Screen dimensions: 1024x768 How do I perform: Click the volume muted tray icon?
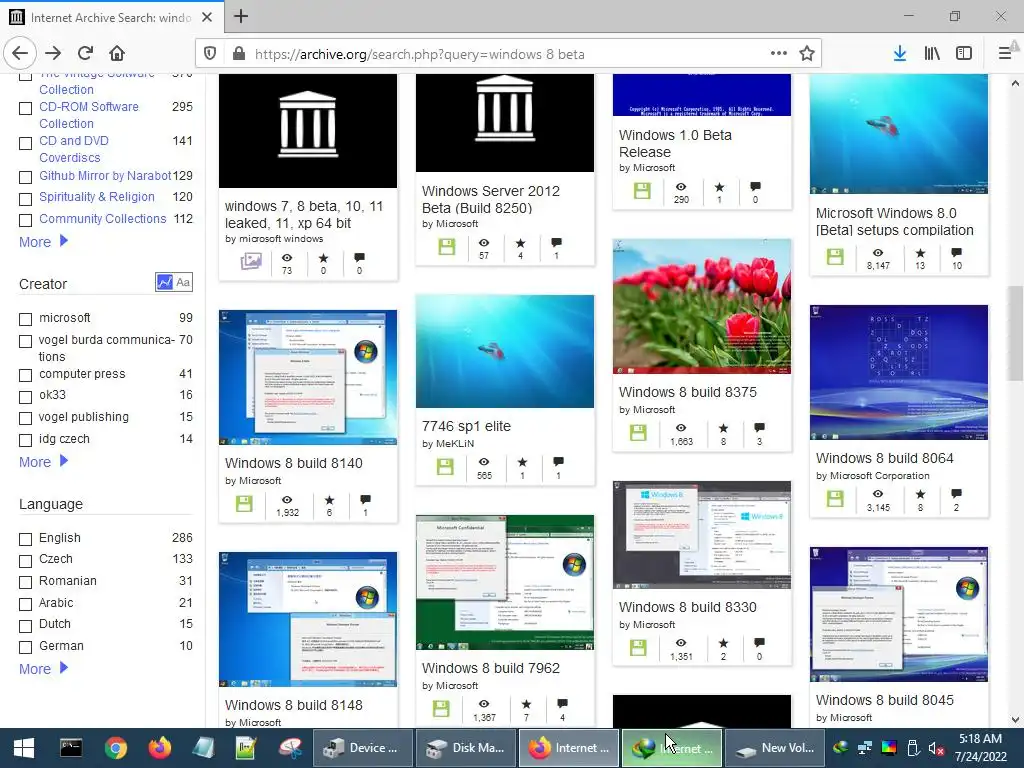[x=936, y=748]
